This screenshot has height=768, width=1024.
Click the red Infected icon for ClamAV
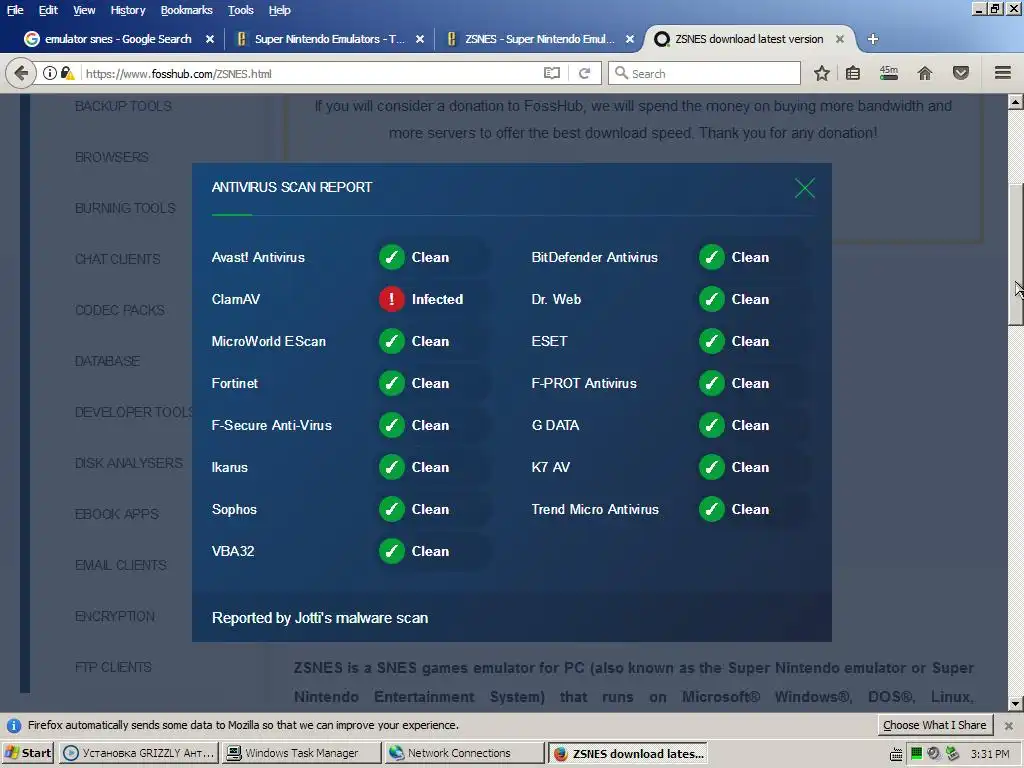coord(392,299)
